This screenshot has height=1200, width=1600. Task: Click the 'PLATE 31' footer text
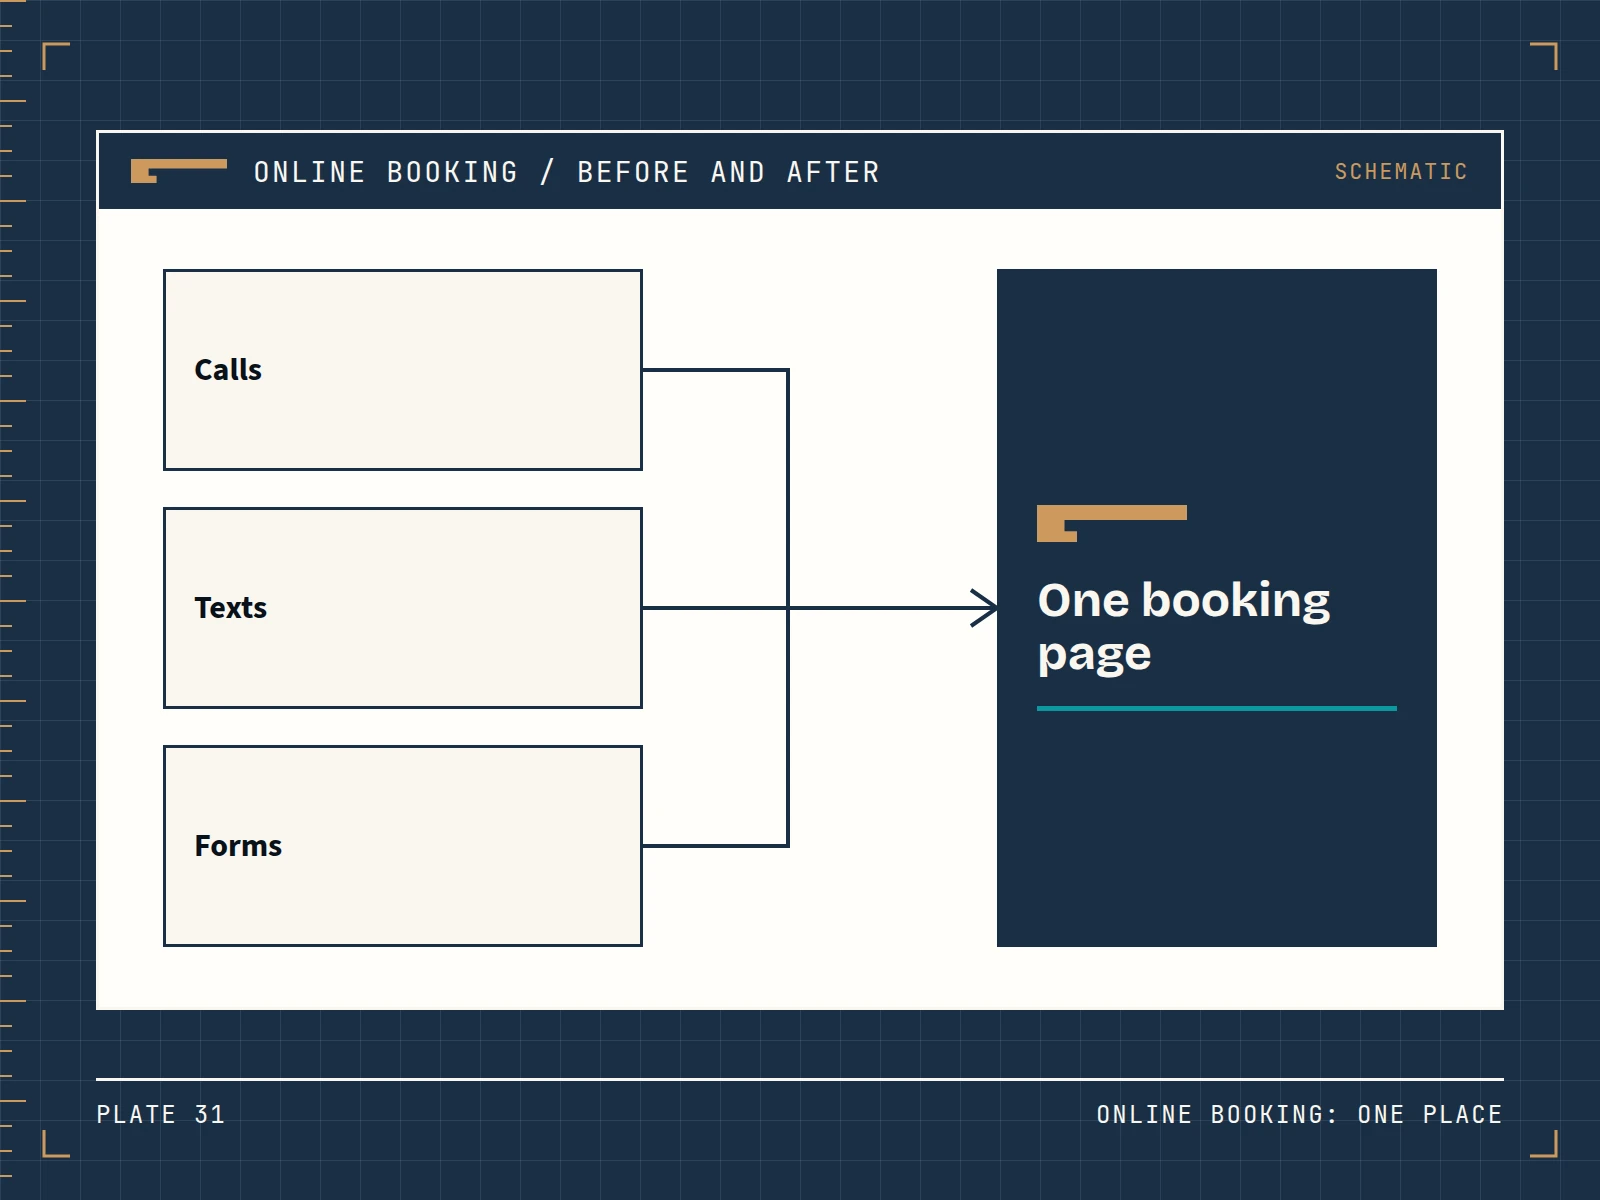tap(161, 1114)
